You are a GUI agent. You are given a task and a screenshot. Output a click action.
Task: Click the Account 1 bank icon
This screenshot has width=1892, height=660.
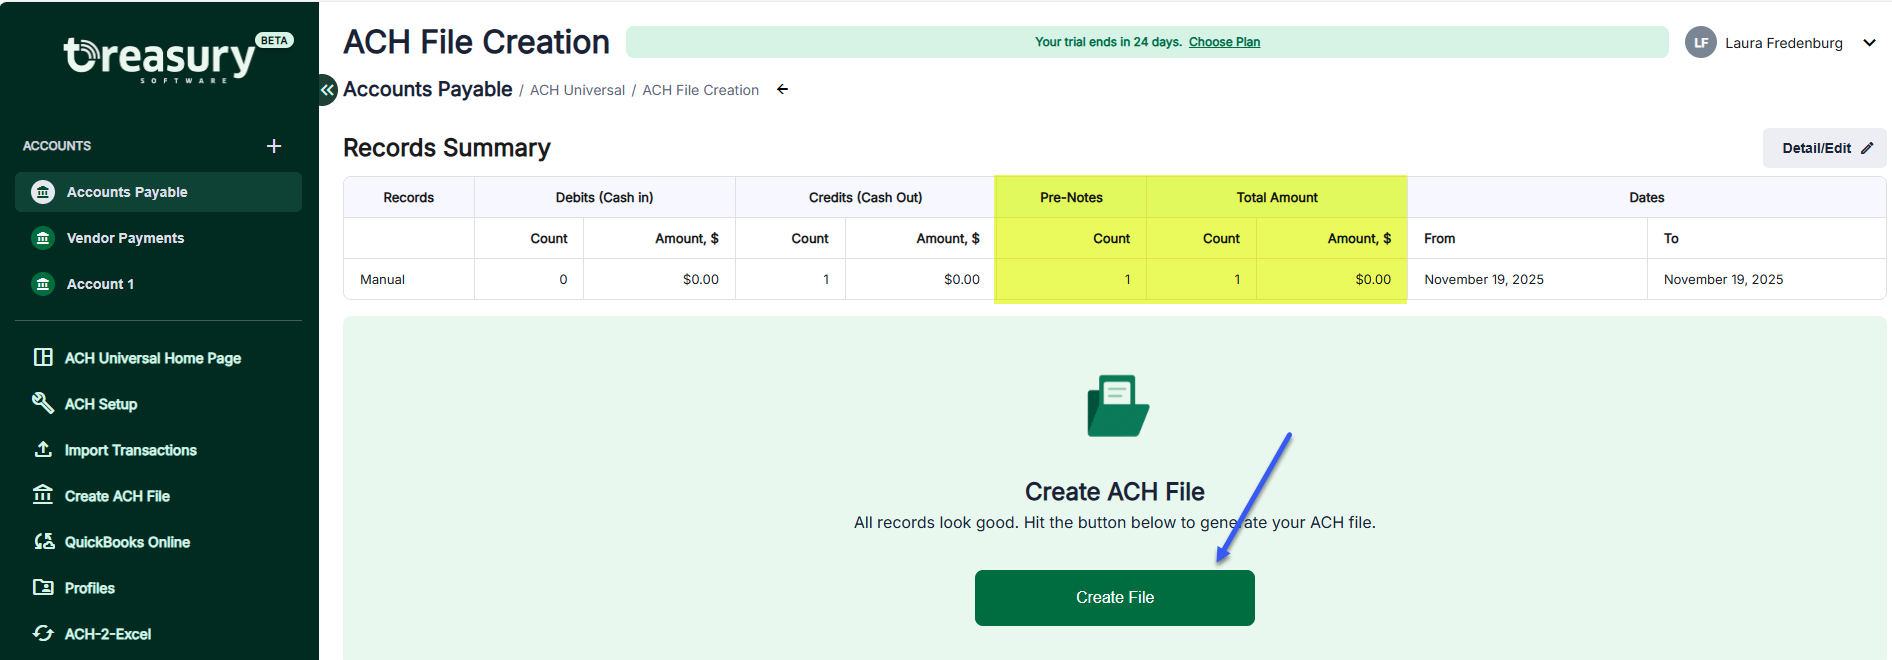point(43,284)
